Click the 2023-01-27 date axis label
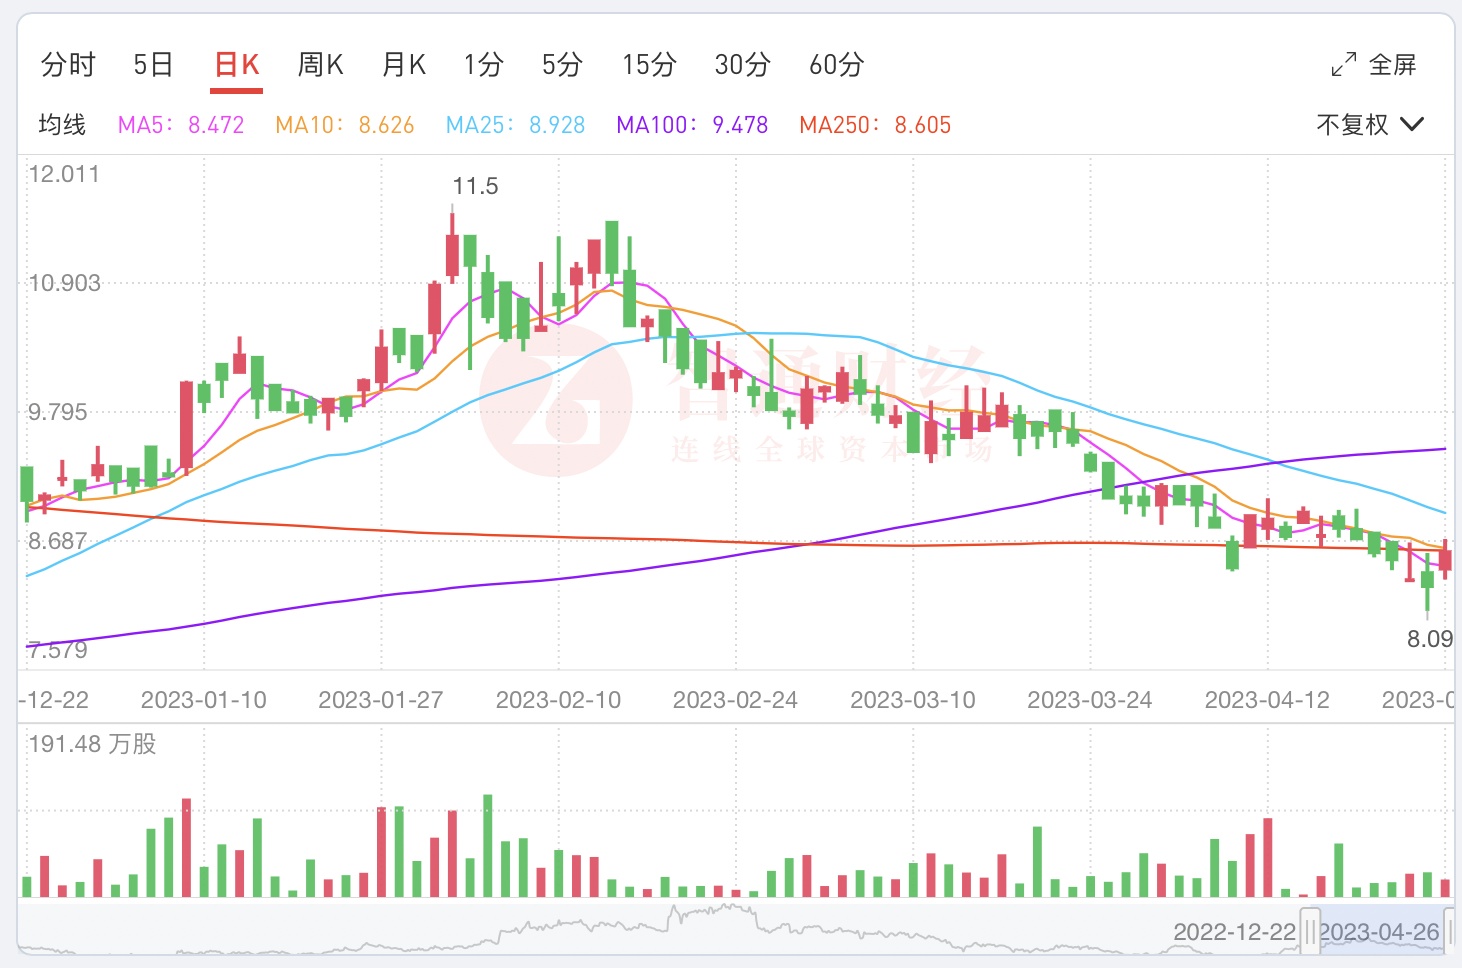This screenshot has width=1462, height=968. (381, 700)
